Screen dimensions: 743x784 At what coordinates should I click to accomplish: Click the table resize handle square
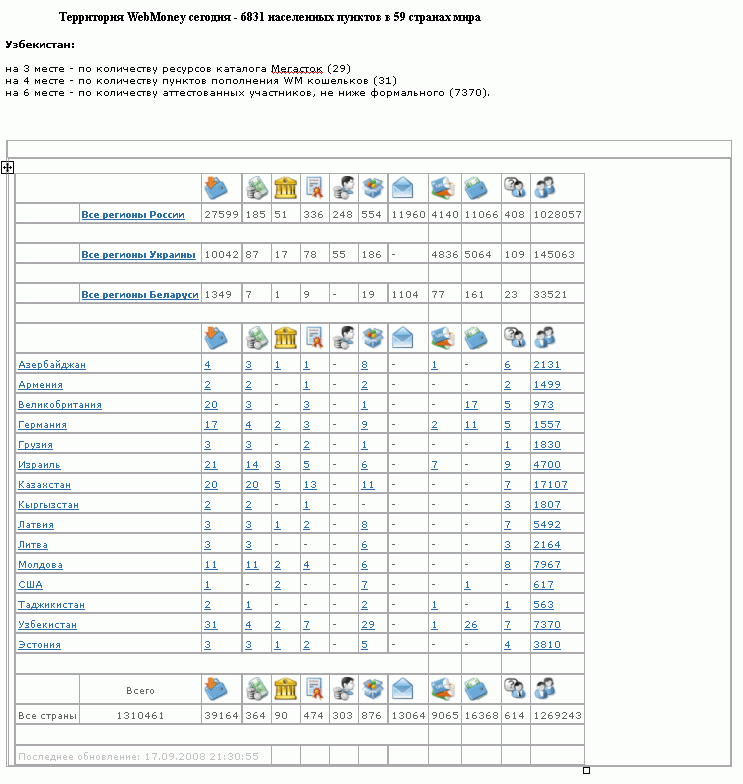click(x=587, y=770)
